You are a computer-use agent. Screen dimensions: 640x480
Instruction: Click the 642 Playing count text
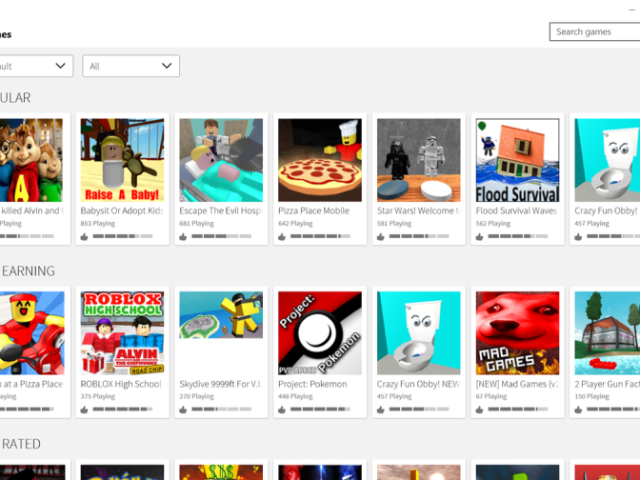click(x=296, y=224)
